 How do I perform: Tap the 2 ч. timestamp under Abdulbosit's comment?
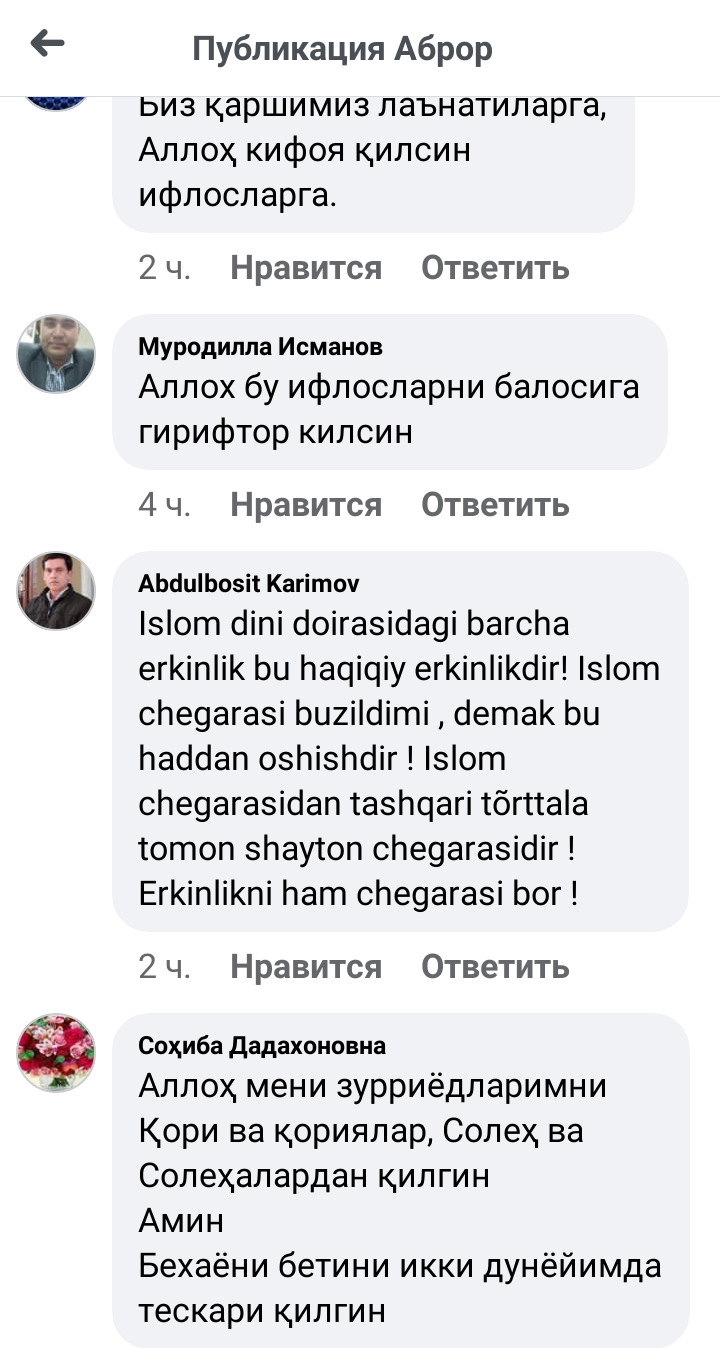(164, 966)
